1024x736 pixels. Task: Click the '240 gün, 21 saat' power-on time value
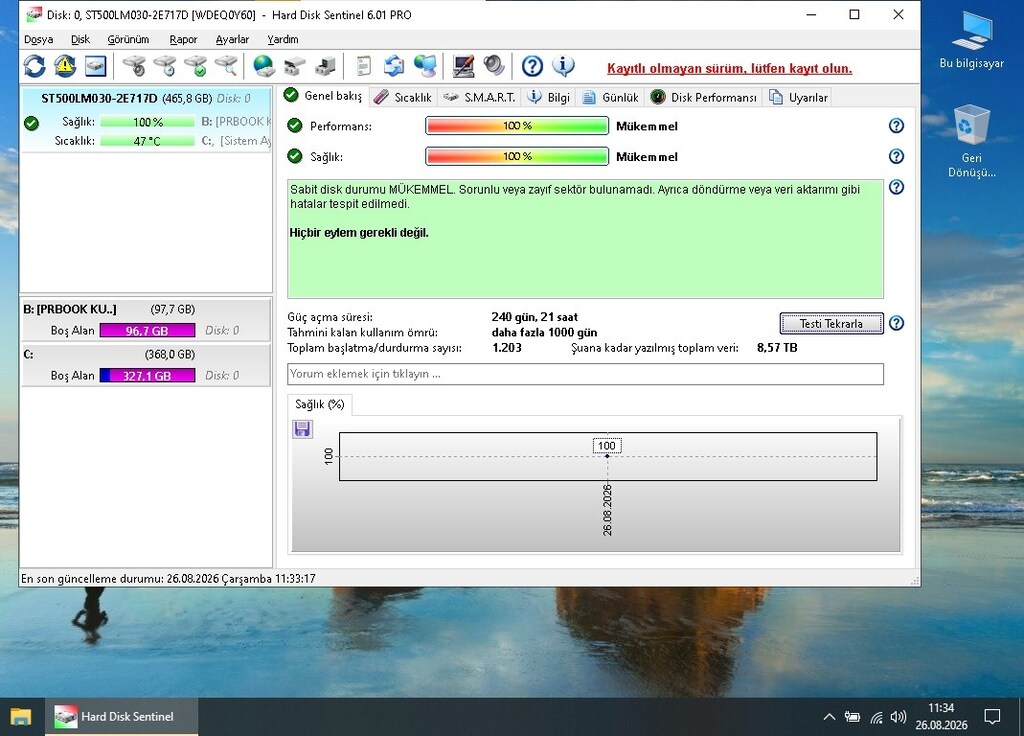point(534,317)
